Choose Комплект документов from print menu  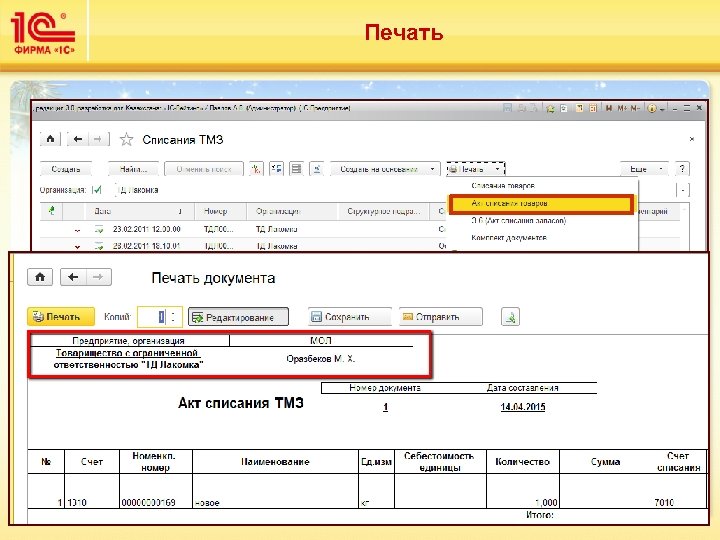509,238
